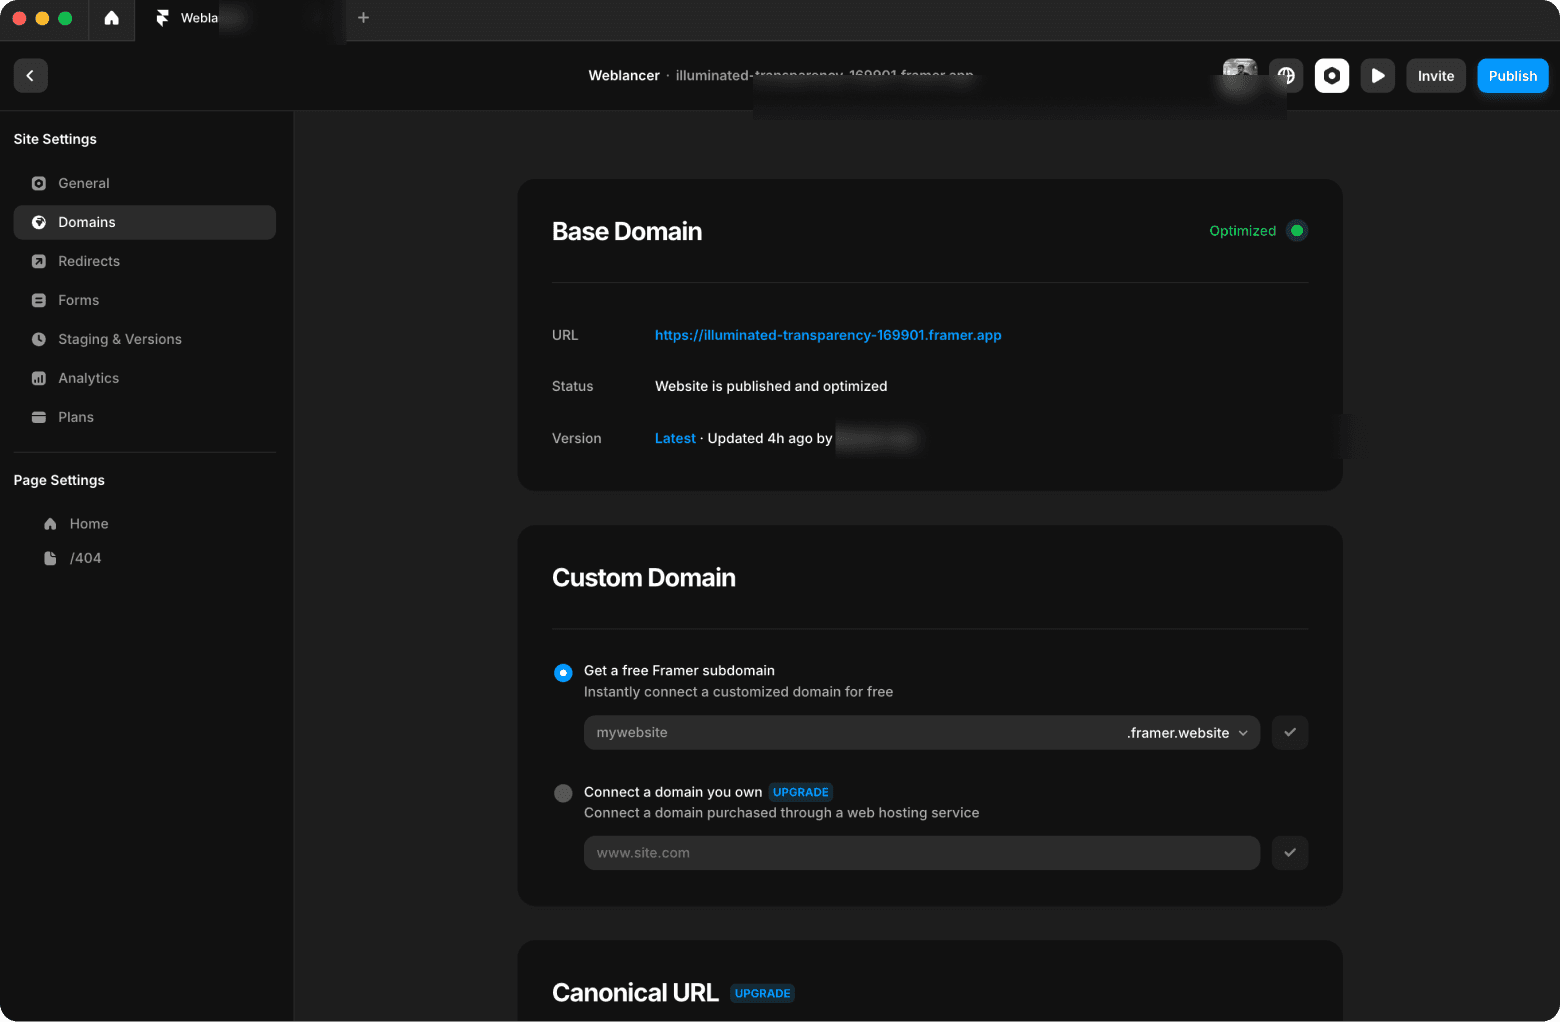Preview the site with the play button
The image size is (1560, 1022).
tap(1378, 76)
